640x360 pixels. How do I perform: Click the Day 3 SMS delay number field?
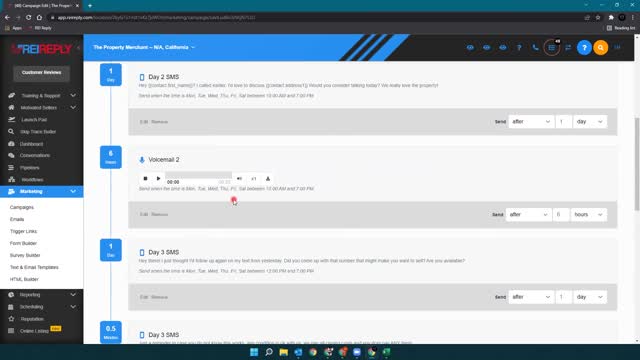point(563,297)
